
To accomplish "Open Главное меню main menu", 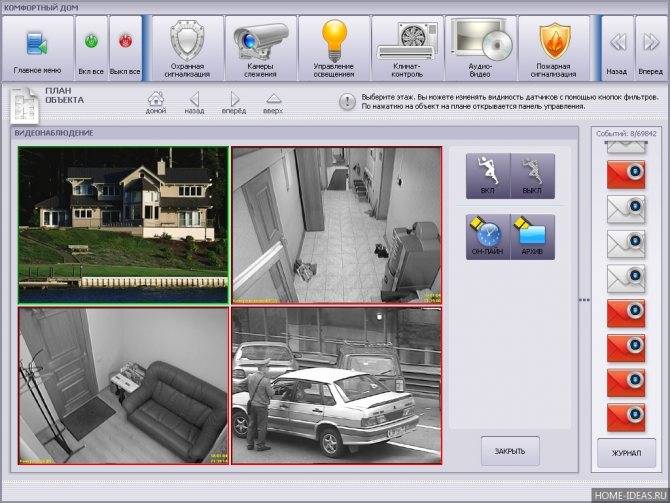I will pyautogui.click(x=37, y=48).
